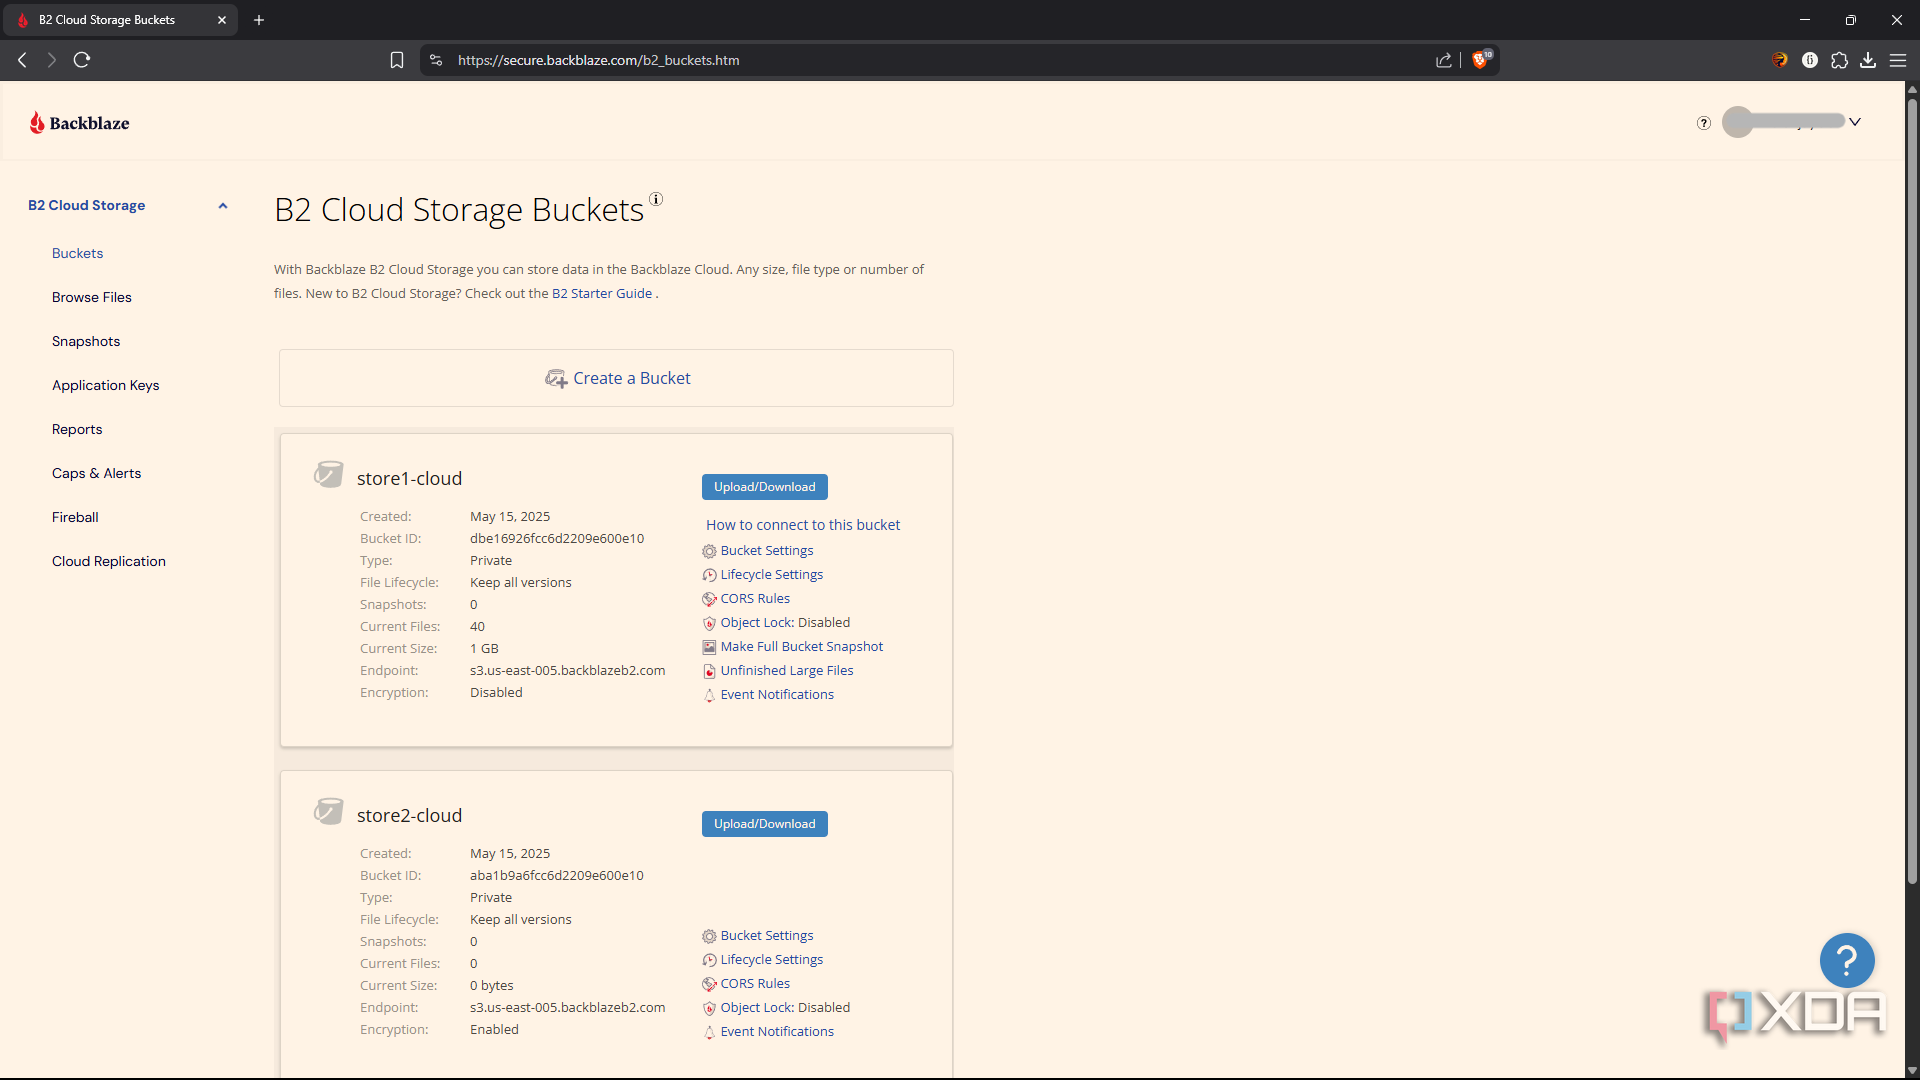Go back with browser back arrow
This screenshot has height=1080, width=1920.
(22, 60)
